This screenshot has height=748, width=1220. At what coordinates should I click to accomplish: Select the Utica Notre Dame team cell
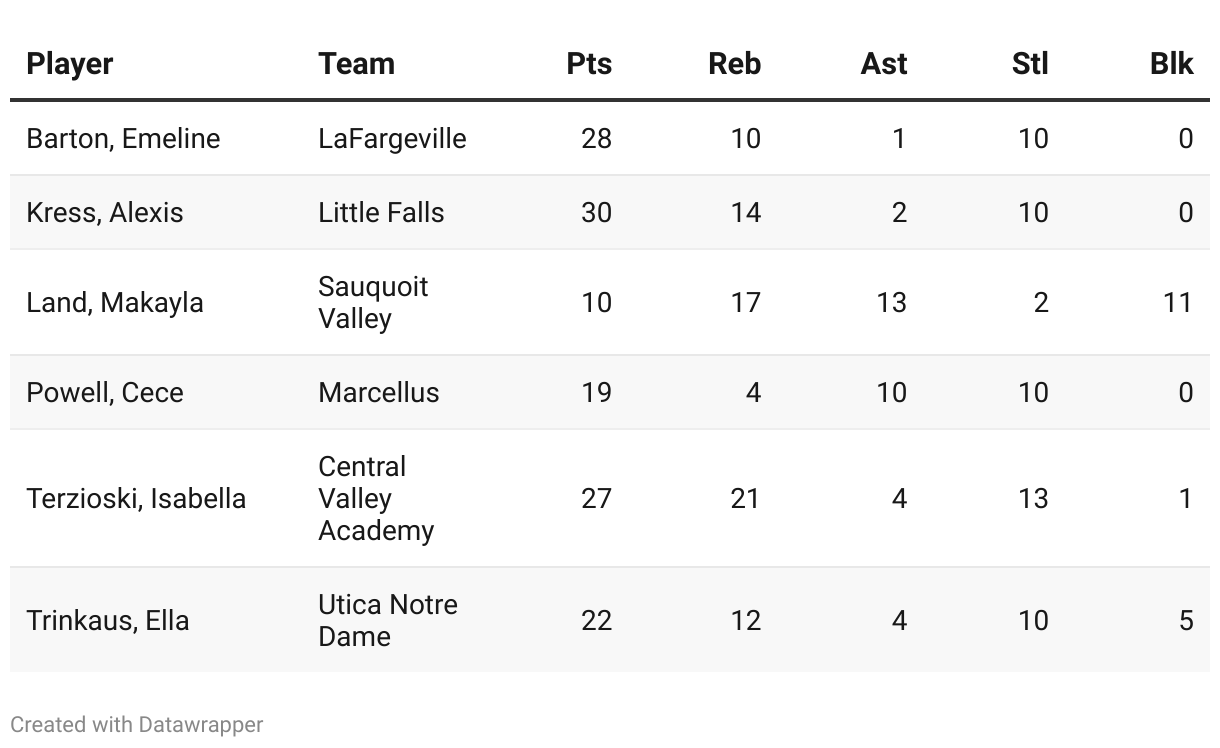[x=388, y=620]
